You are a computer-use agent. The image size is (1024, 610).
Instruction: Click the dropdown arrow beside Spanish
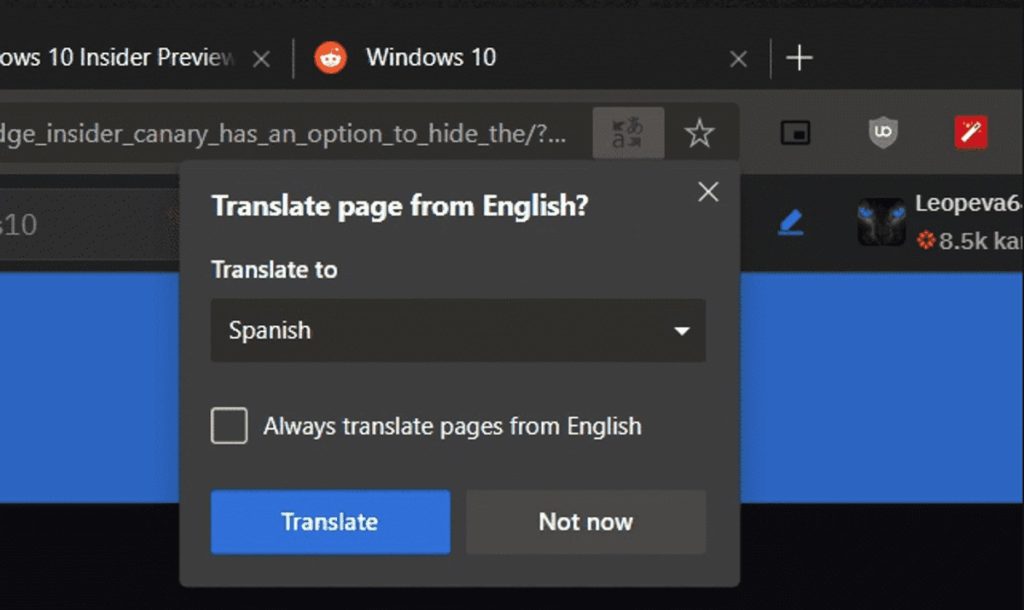point(682,331)
